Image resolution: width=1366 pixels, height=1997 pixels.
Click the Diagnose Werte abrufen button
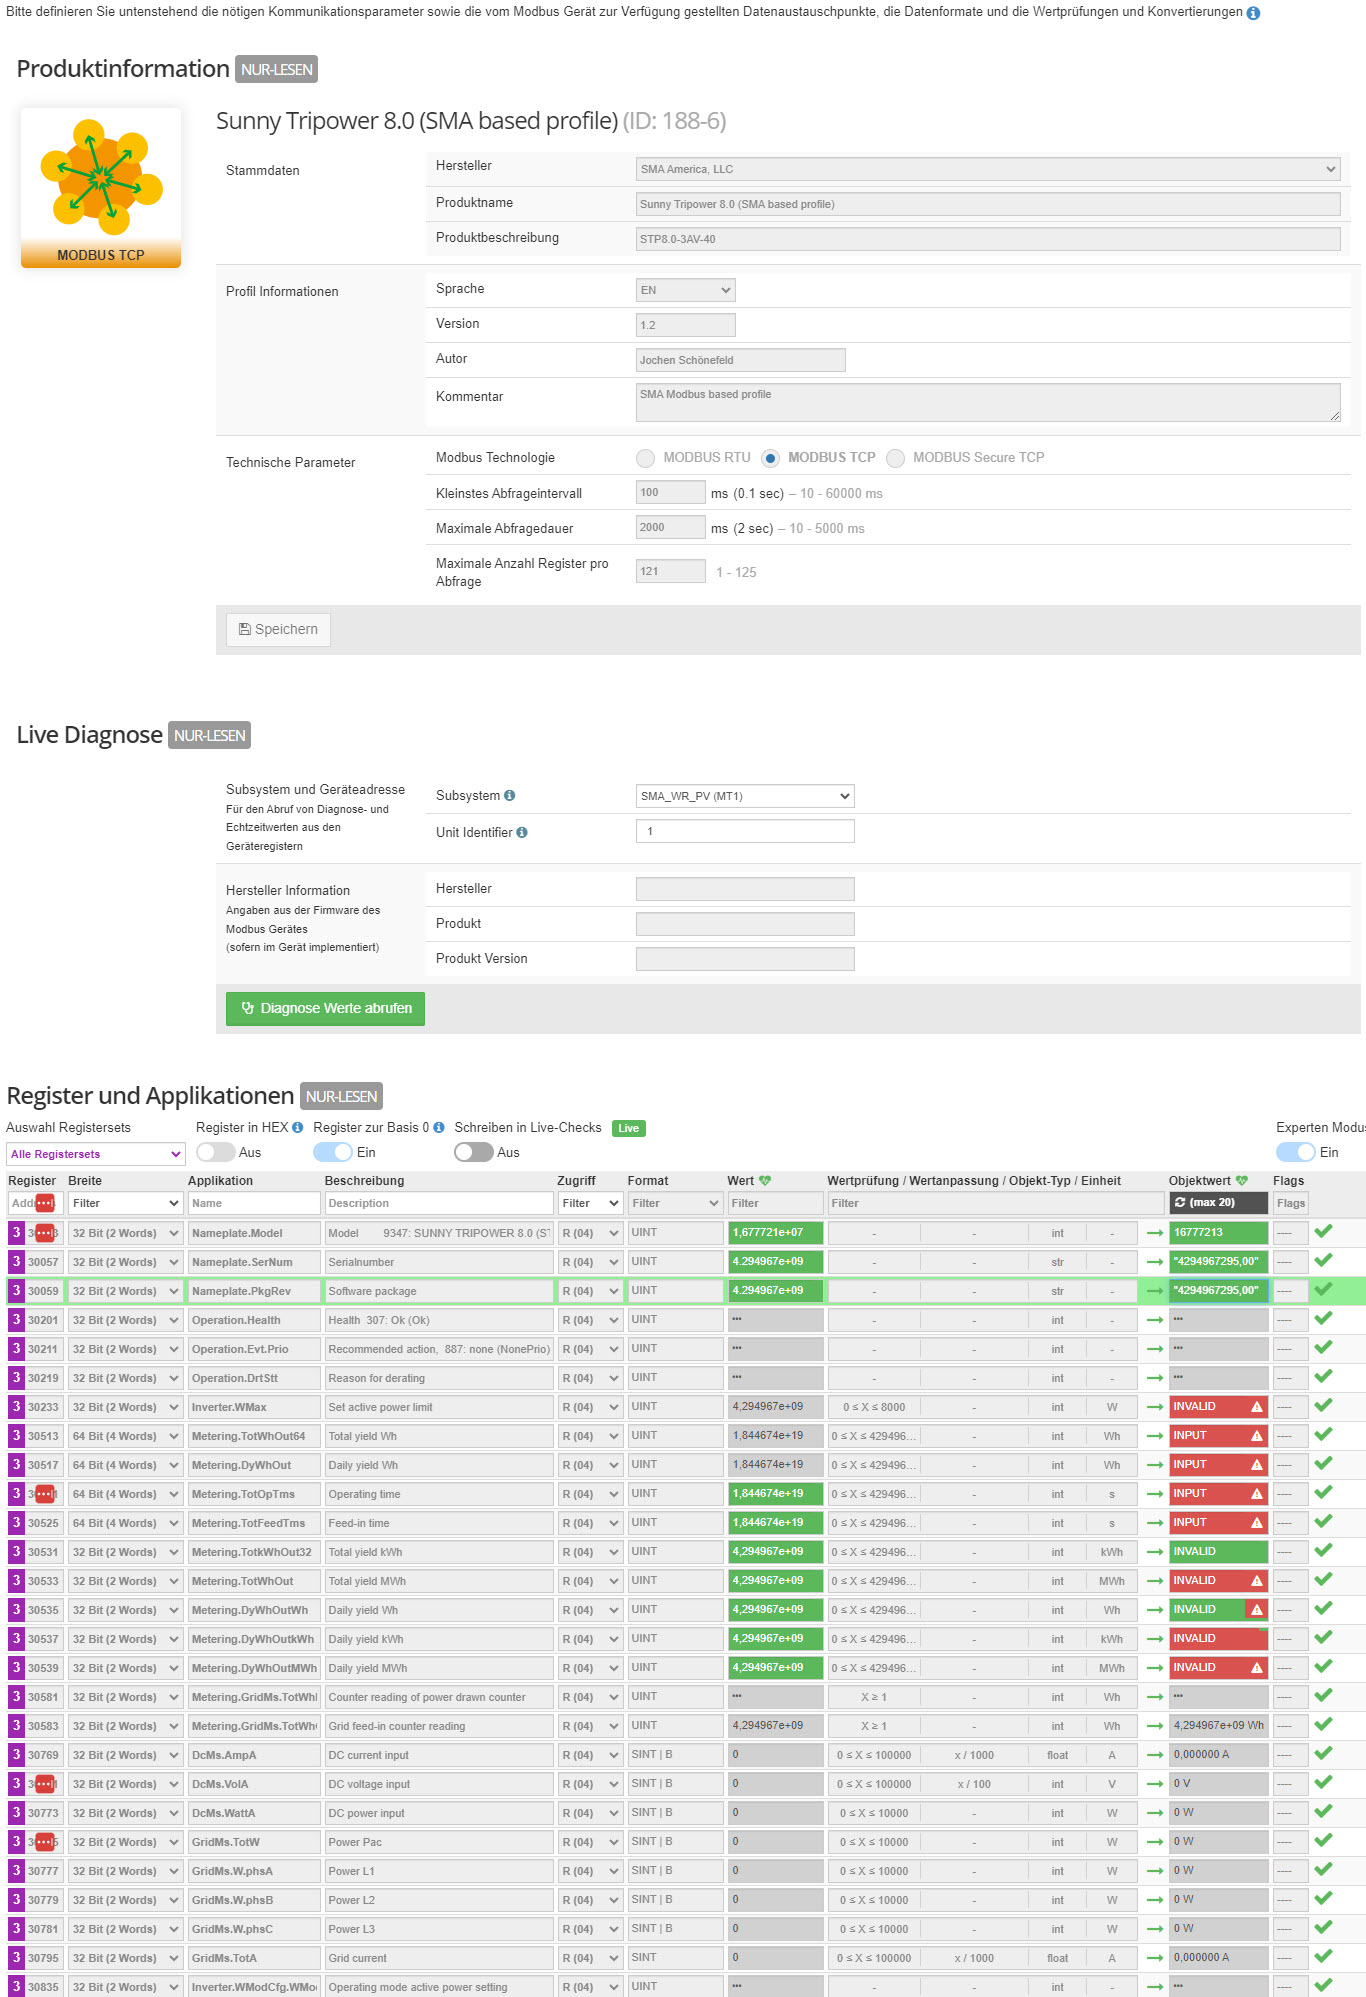325,1008
